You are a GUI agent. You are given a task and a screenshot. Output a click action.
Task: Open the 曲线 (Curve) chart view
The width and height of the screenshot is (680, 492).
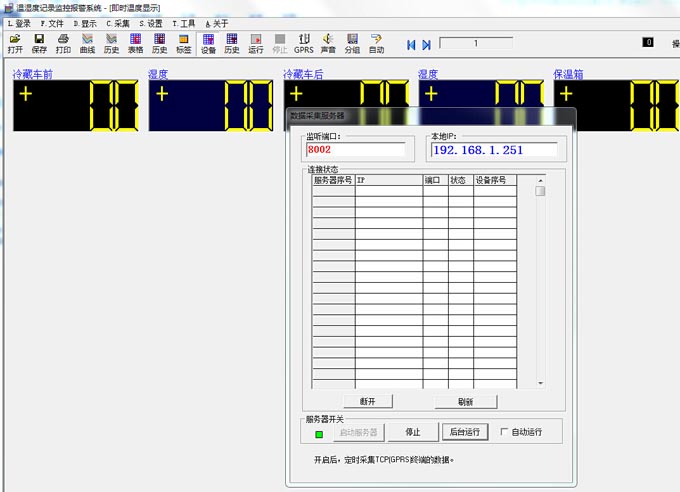point(87,44)
